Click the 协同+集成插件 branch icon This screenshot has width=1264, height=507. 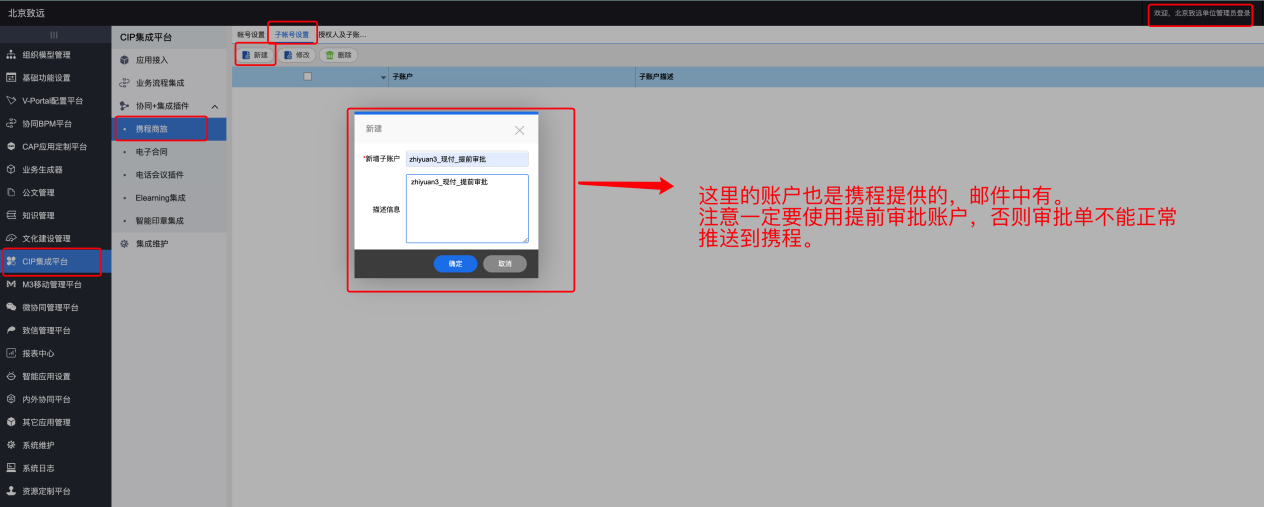tap(124, 106)
